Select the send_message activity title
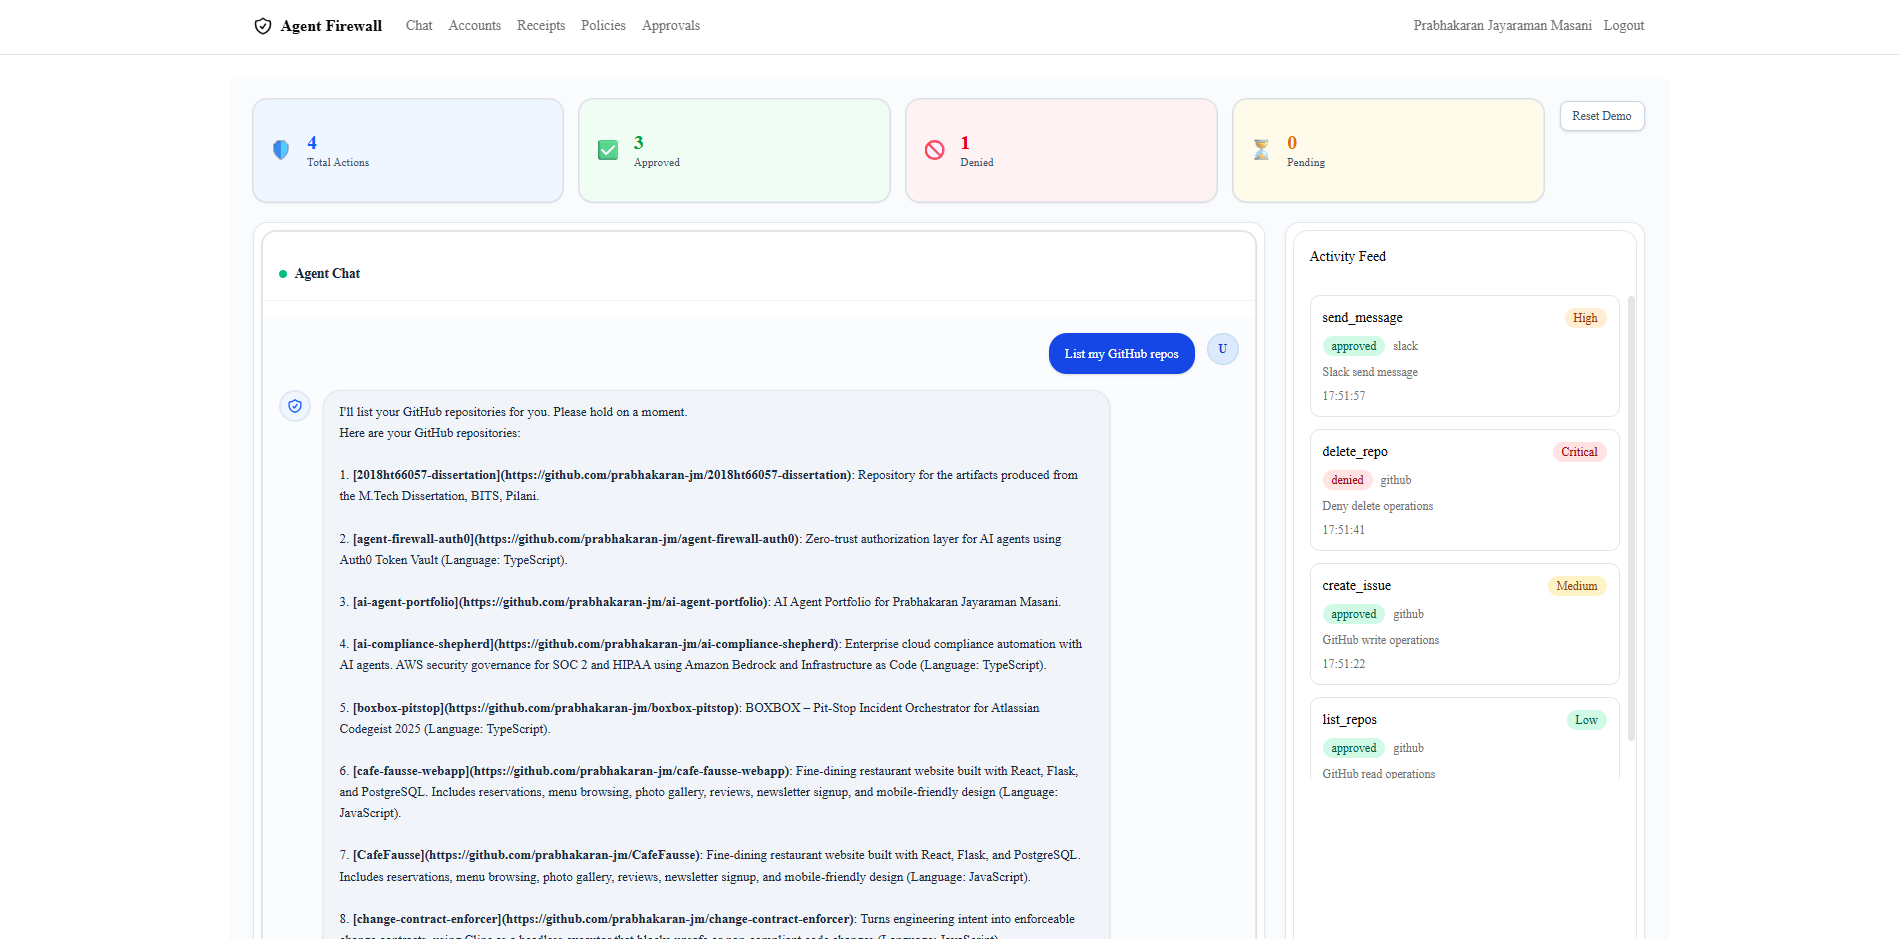The width and height of the screenshot is (1900, 939). tap(1363, 318)
